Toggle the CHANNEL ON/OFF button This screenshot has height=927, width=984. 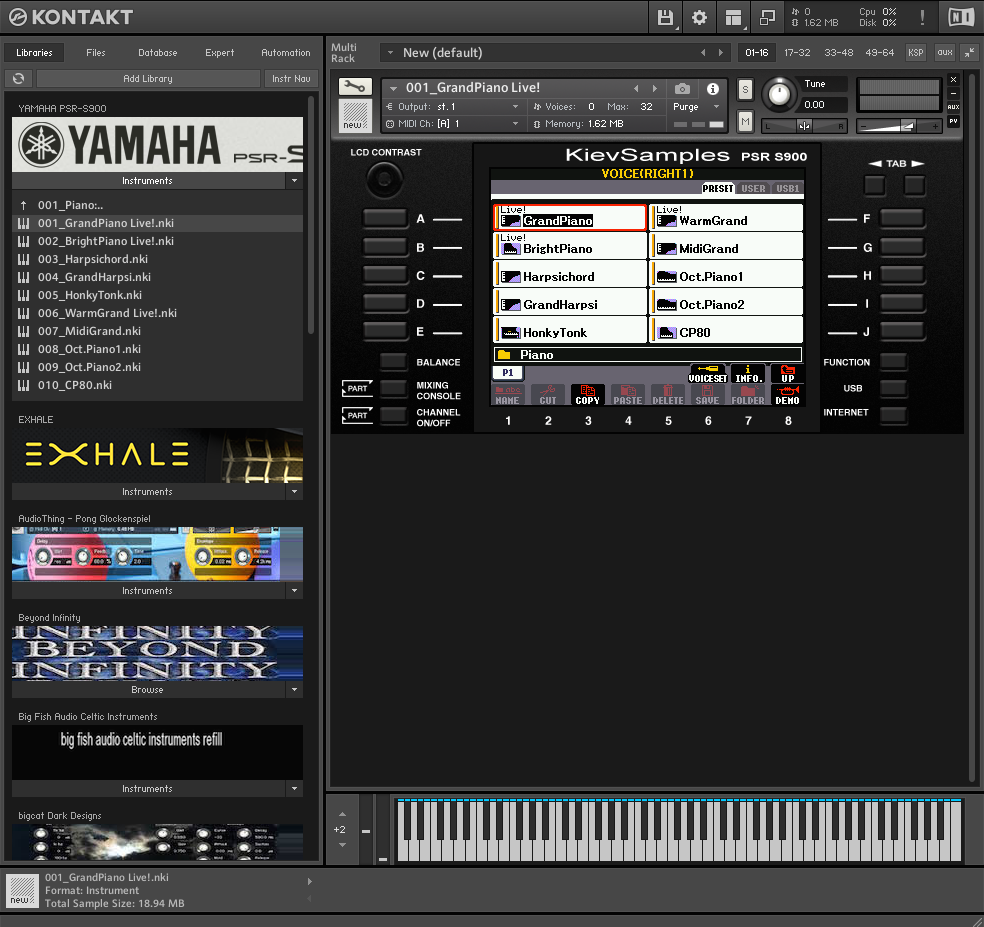tap(393, 415)
